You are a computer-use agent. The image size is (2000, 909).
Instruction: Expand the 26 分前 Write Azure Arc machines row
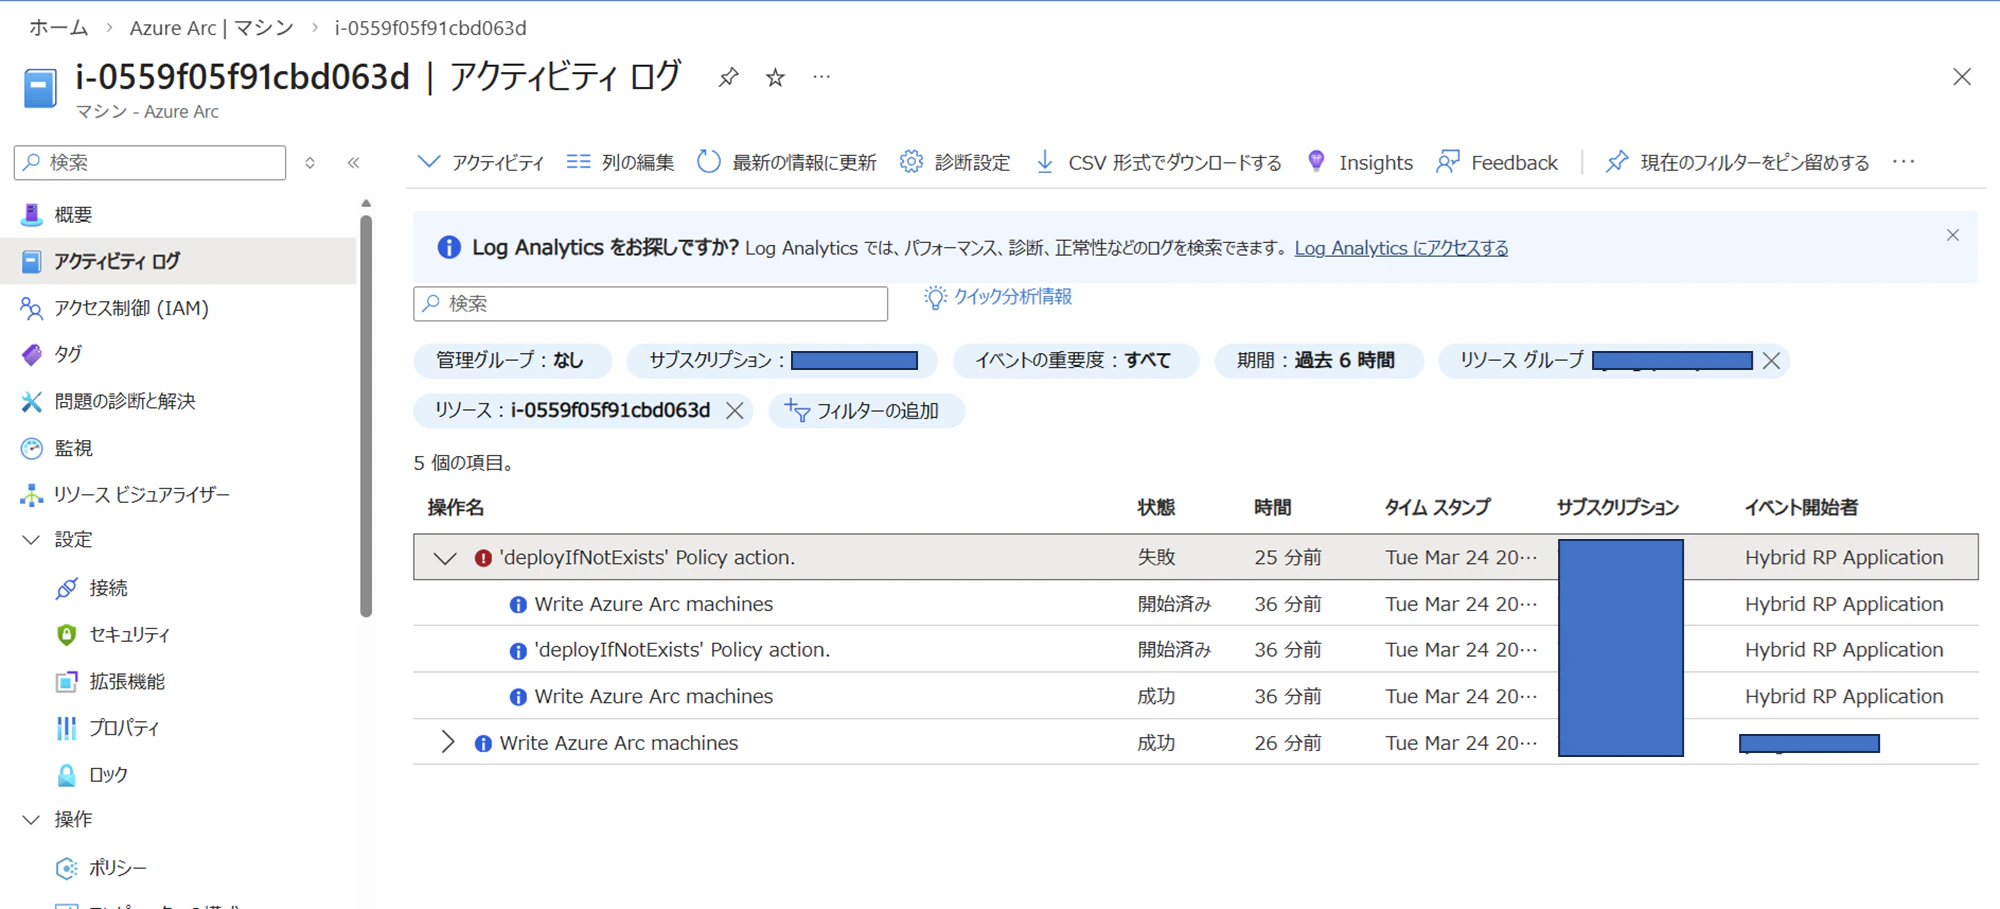point(447,743)
